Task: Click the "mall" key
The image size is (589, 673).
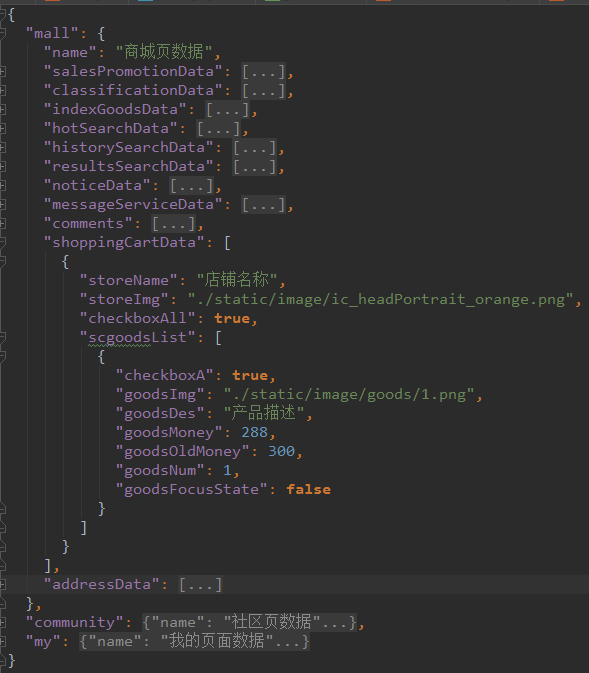Action: pos(52,33)
